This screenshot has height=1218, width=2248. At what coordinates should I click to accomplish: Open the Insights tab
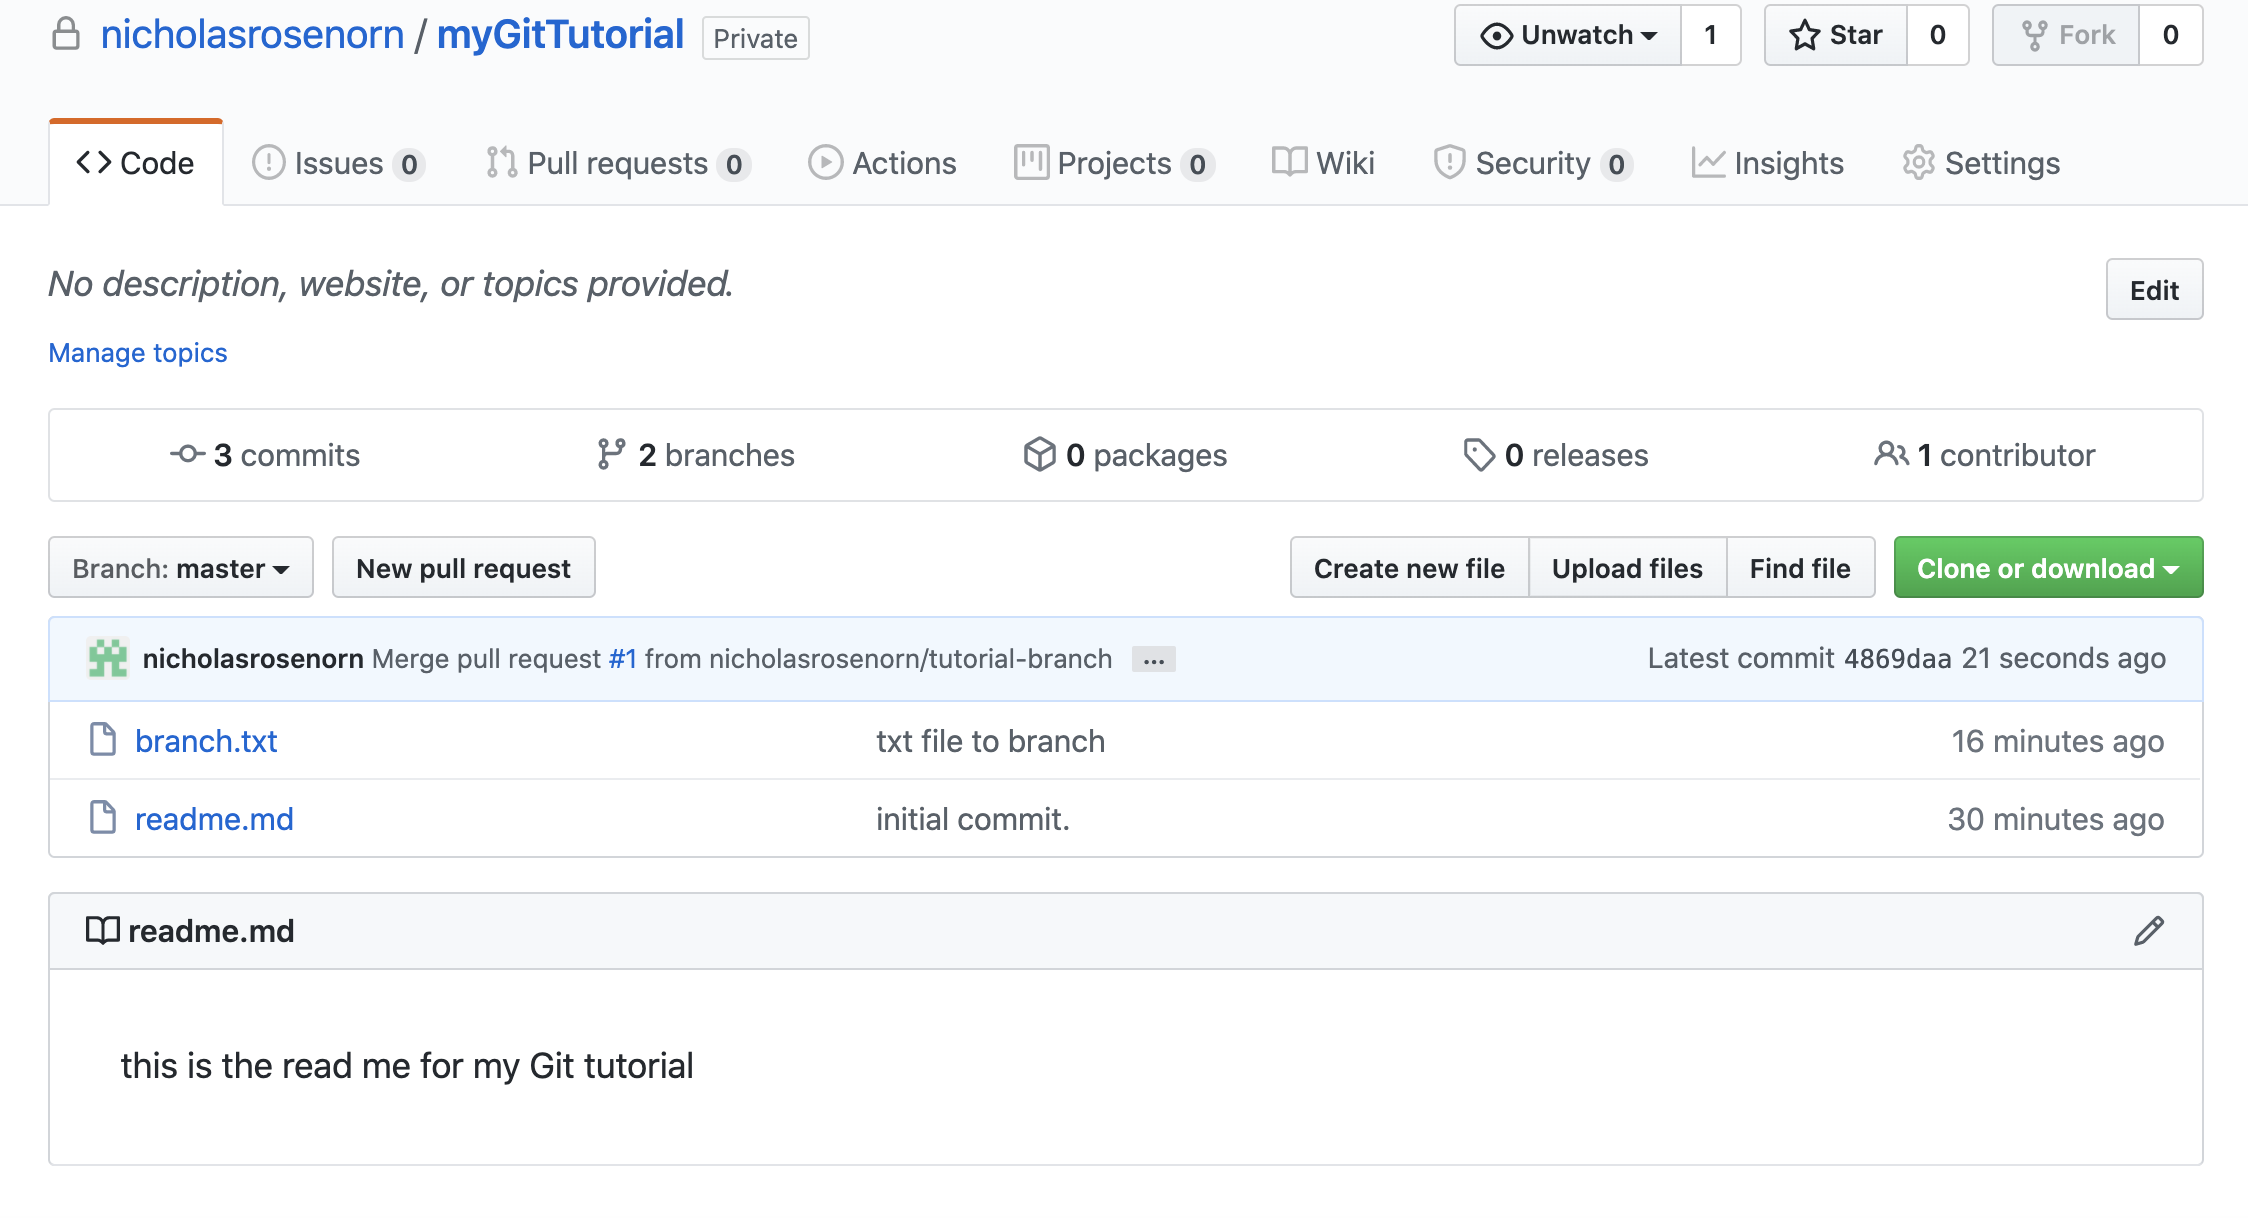point(1767,163)
